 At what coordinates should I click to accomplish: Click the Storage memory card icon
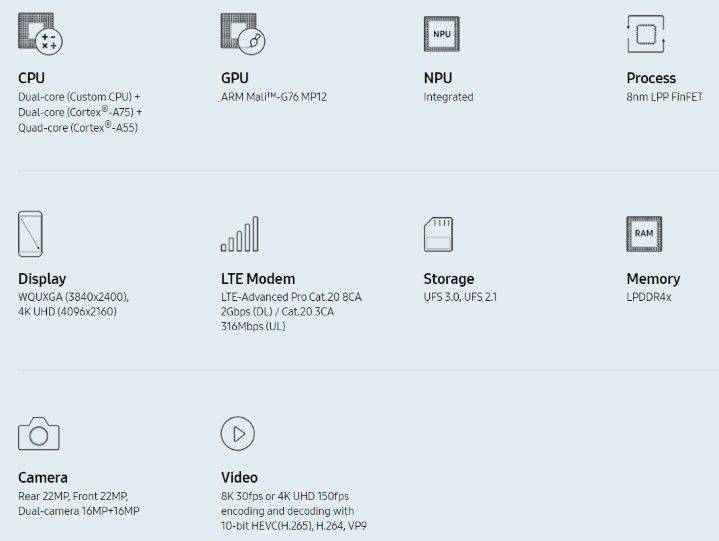440,234
